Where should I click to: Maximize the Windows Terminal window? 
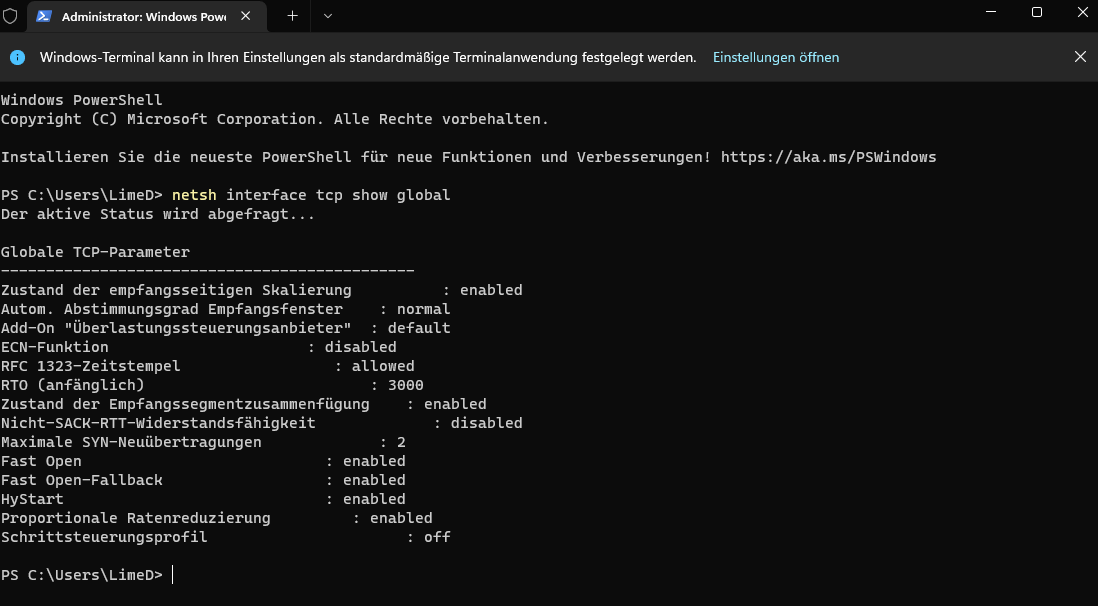tap(1037, 12)
